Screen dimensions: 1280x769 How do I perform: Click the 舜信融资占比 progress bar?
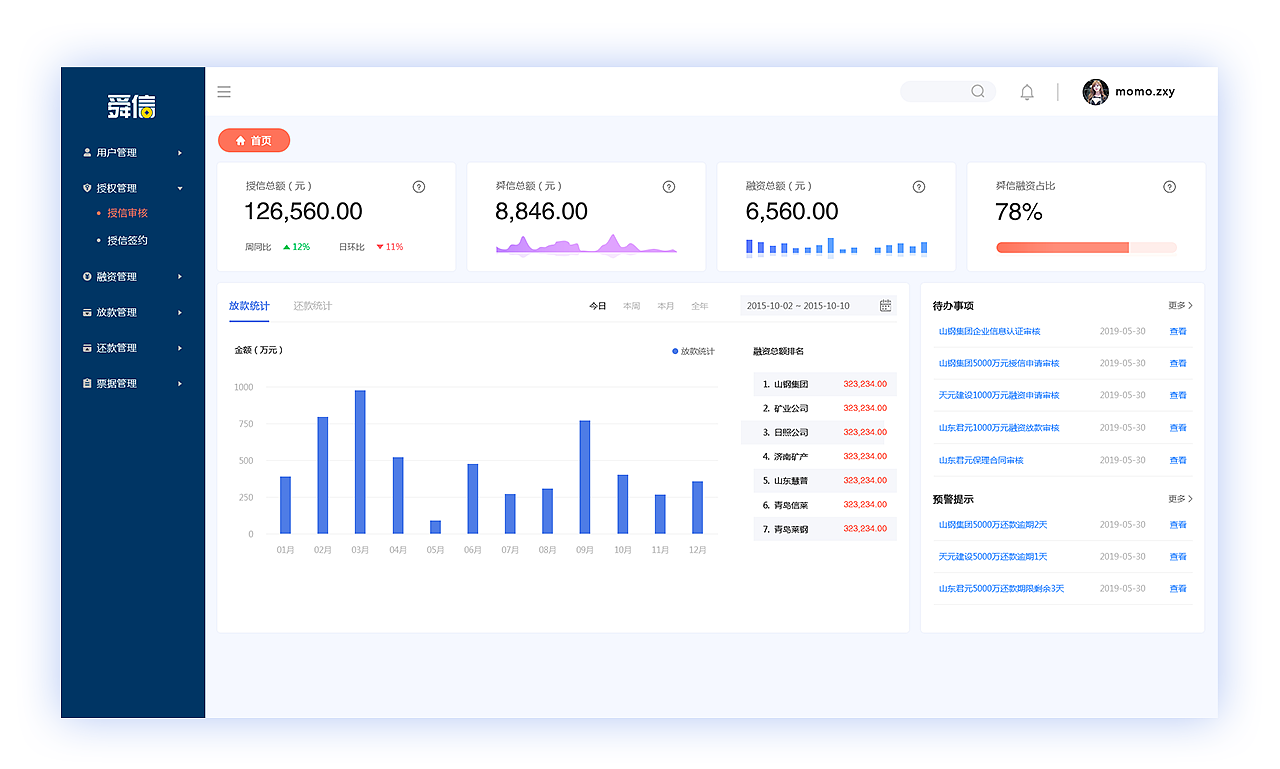click(1086, 247)
